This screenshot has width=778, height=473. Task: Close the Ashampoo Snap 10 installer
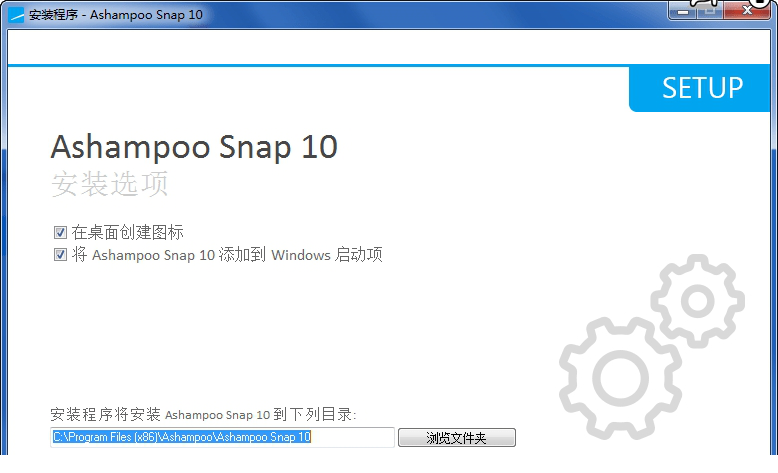pos(747,11)
